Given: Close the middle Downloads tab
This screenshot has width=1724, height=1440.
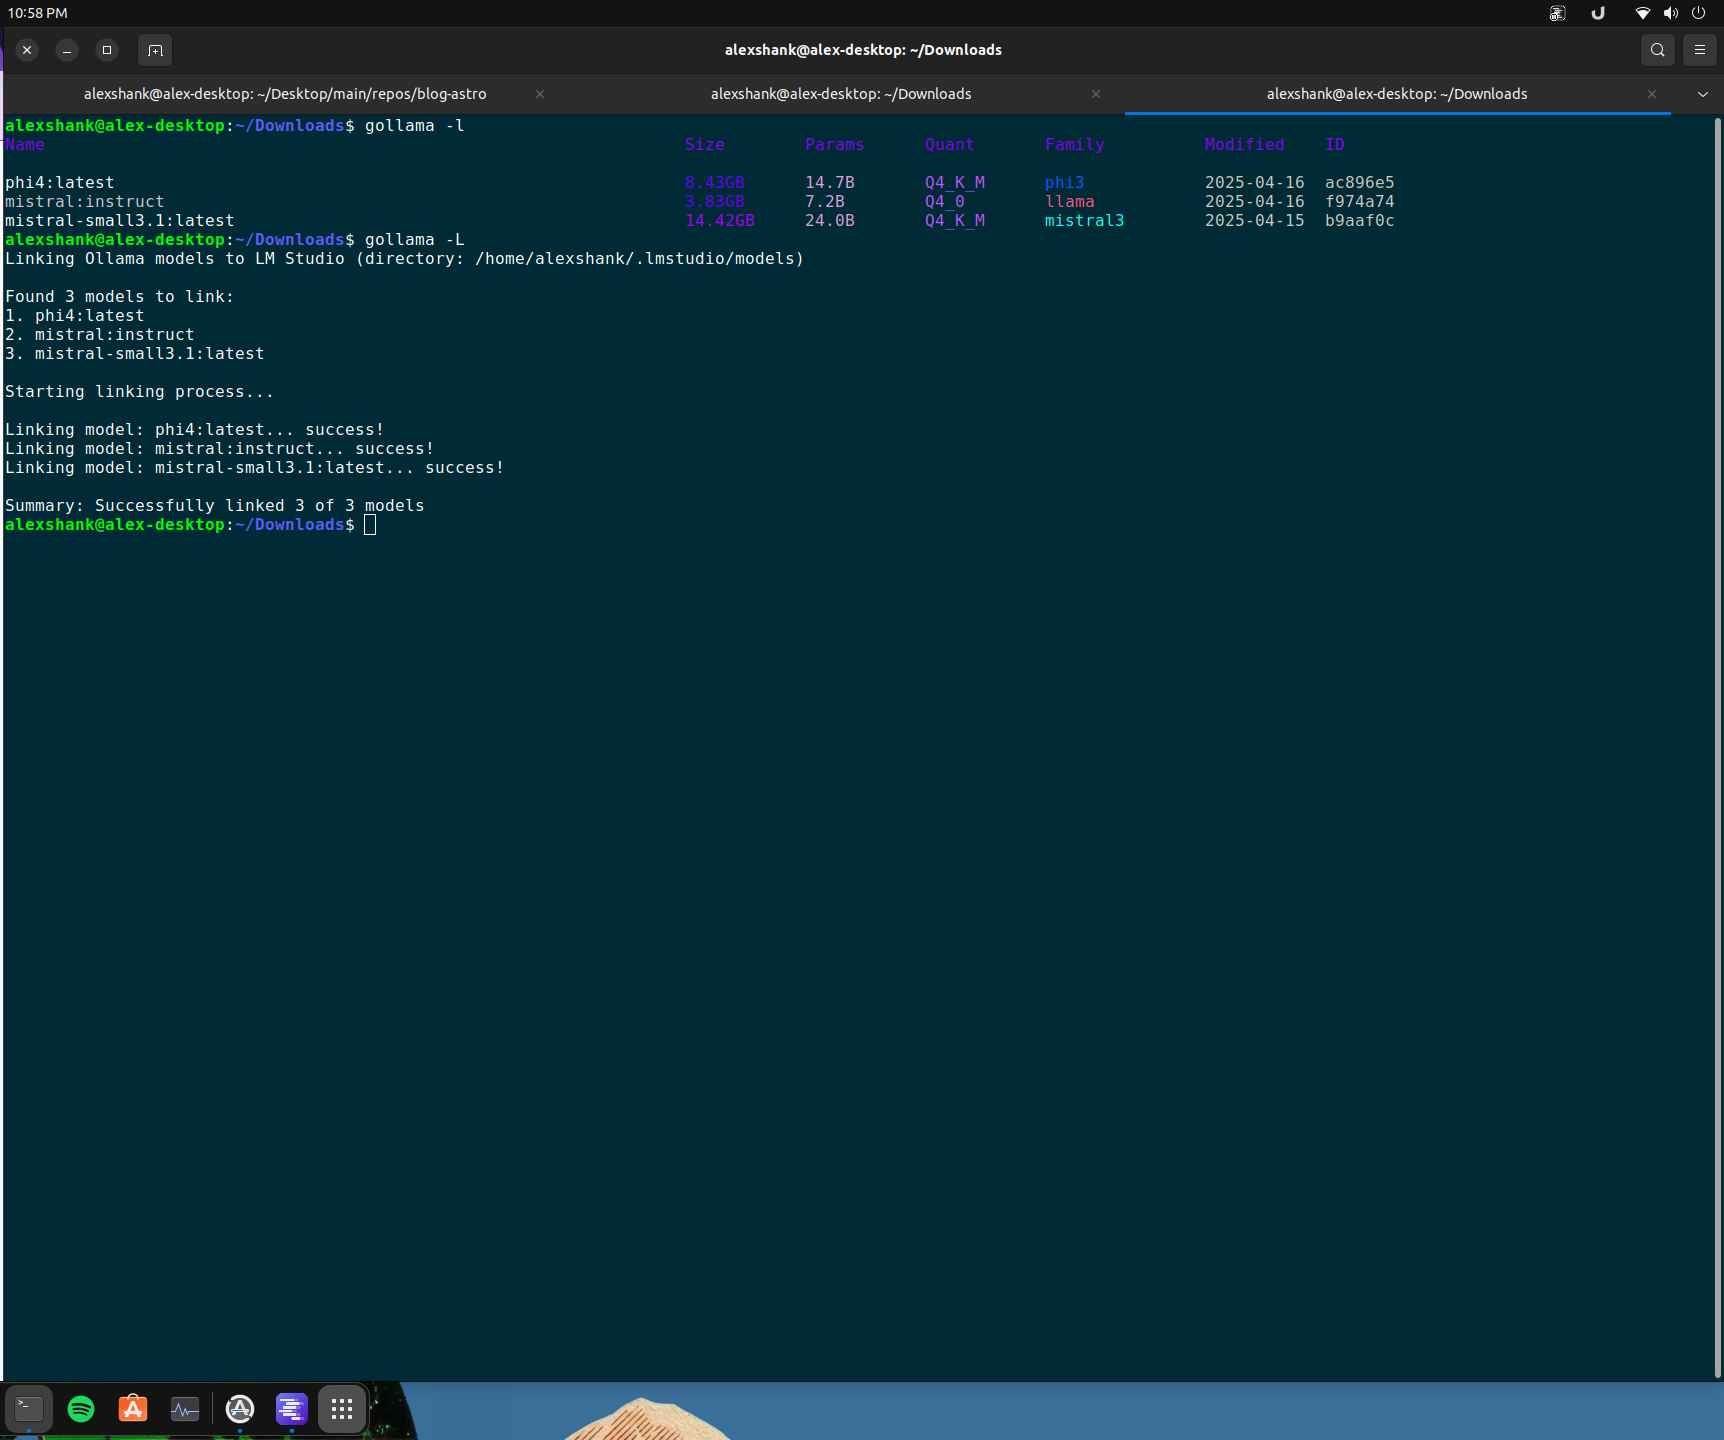Looking at the screenshot, I should click(x=1096, y=93).
